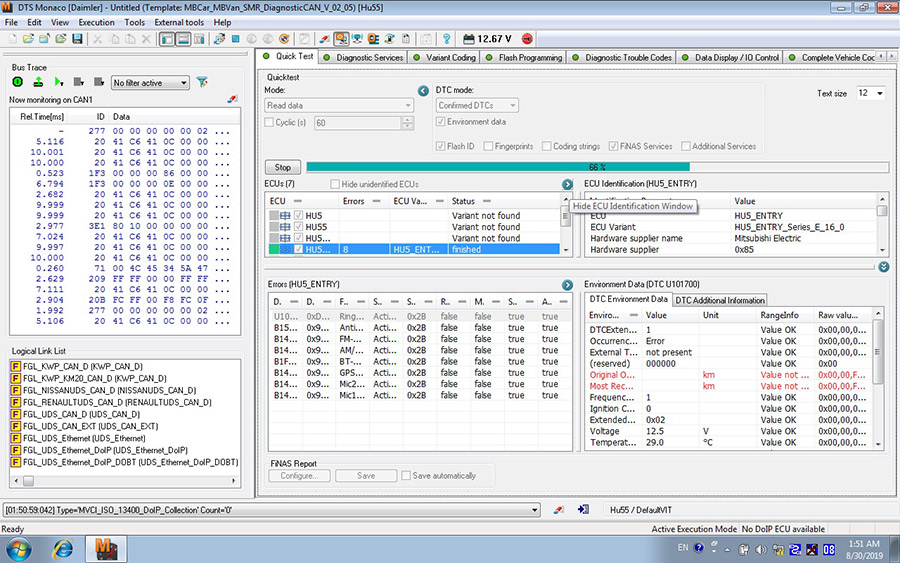Open the Execution menu
The width and height of the screenshot is (900, 563).
point(96,22)
